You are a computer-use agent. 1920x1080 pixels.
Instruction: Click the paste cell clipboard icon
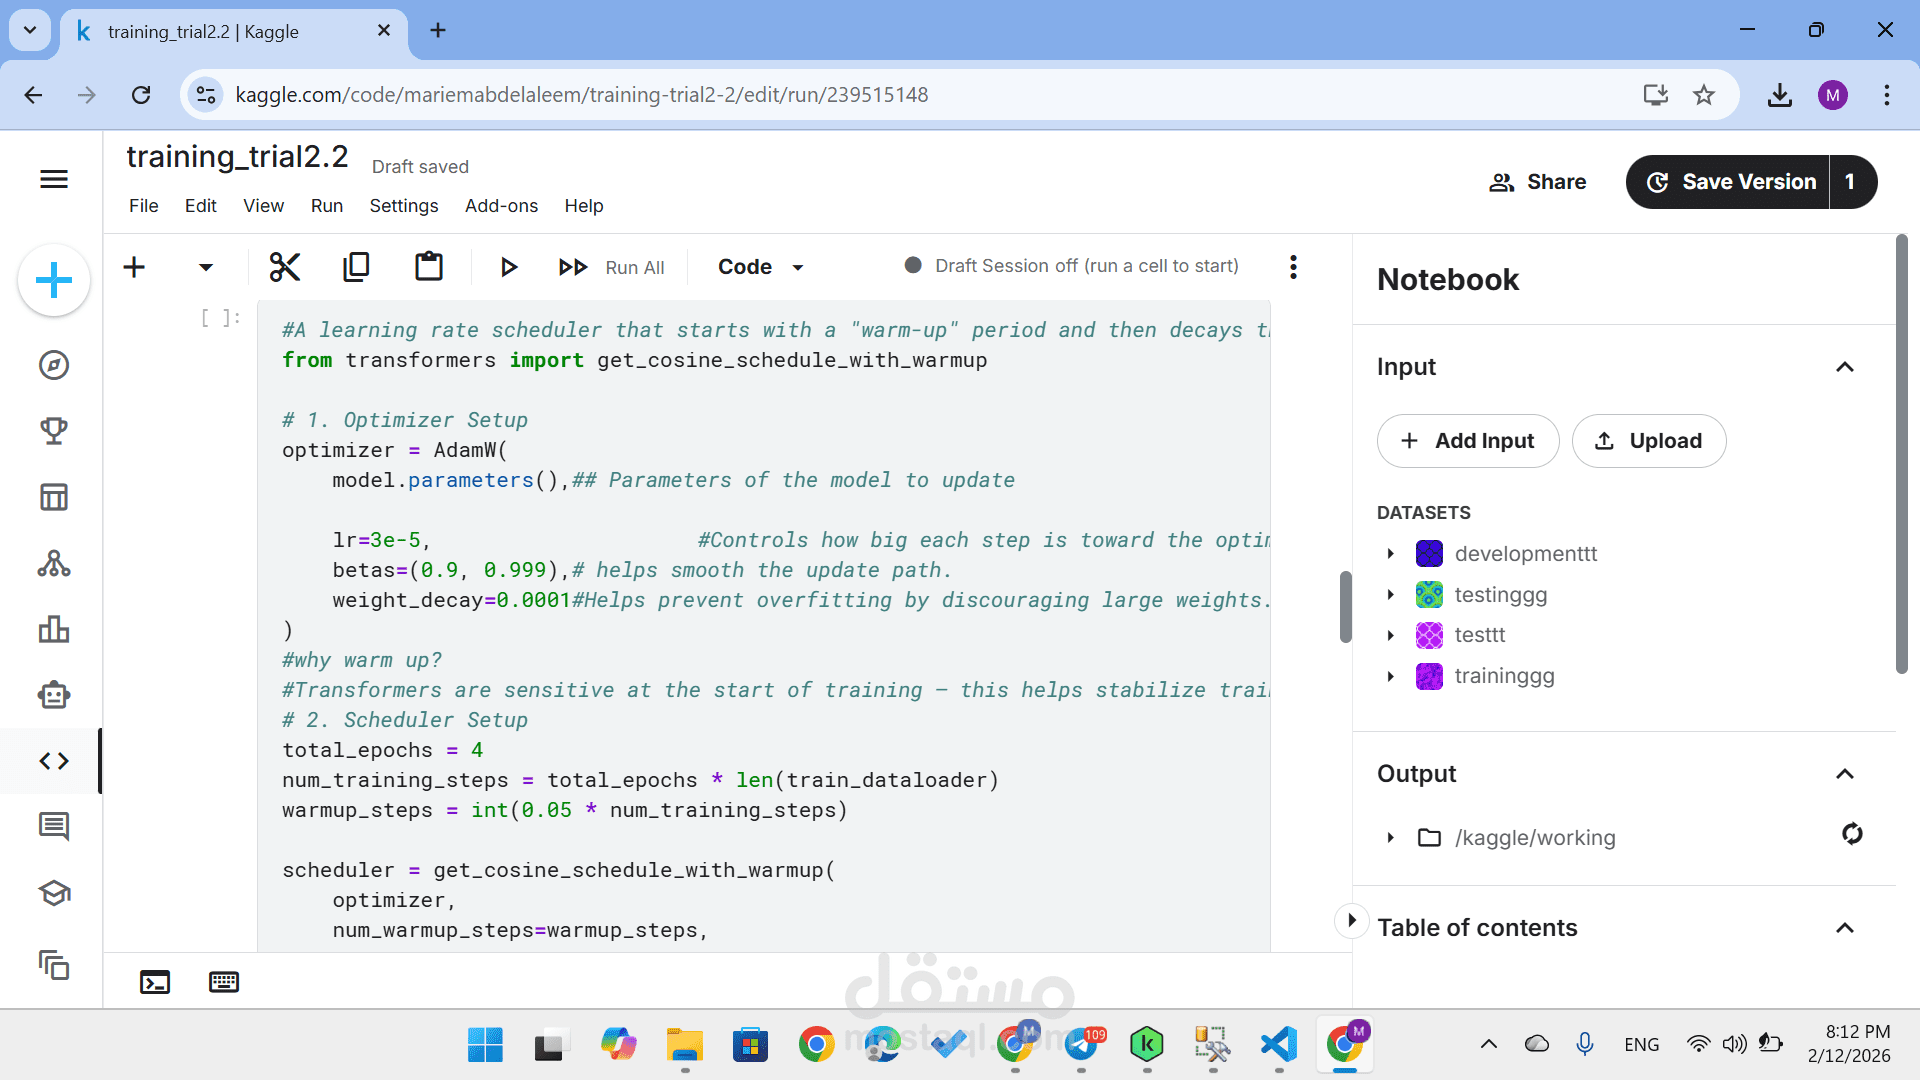(429, 267)
